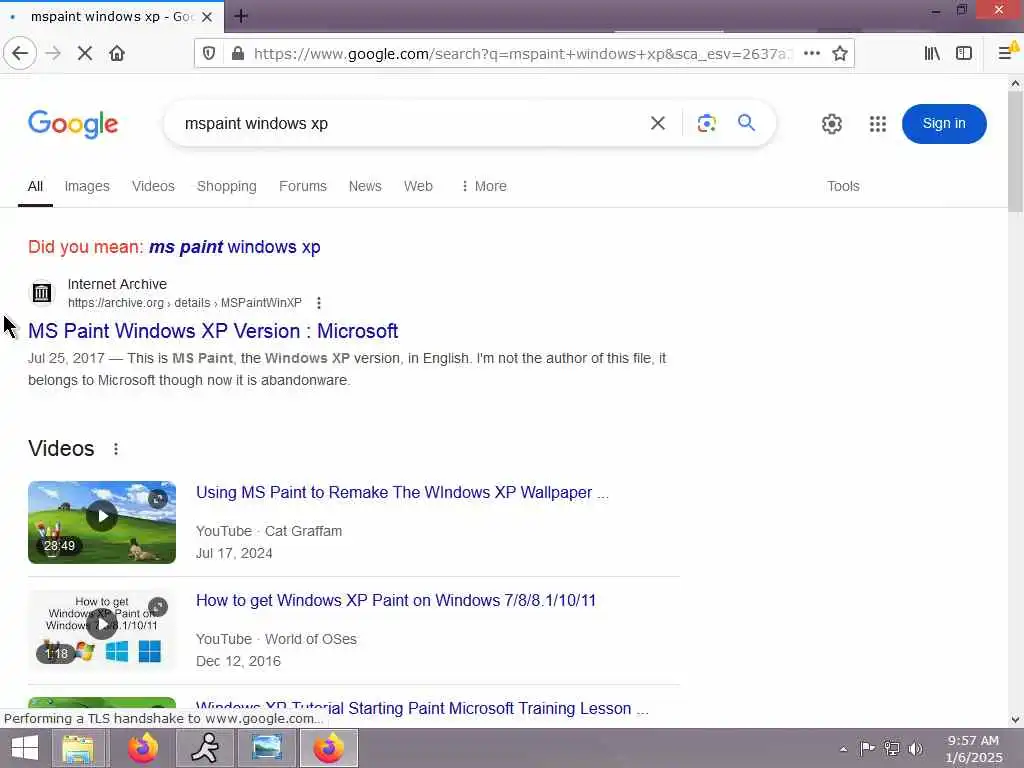
Task: Open the Action Center flag icon
Action: 867,749
